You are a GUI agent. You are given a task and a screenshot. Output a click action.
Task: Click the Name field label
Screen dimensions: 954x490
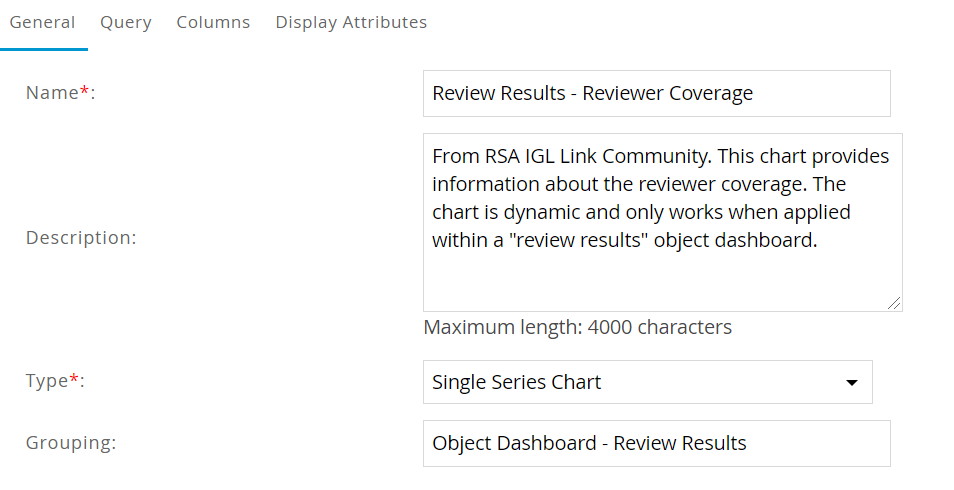[x=51, y=93]
